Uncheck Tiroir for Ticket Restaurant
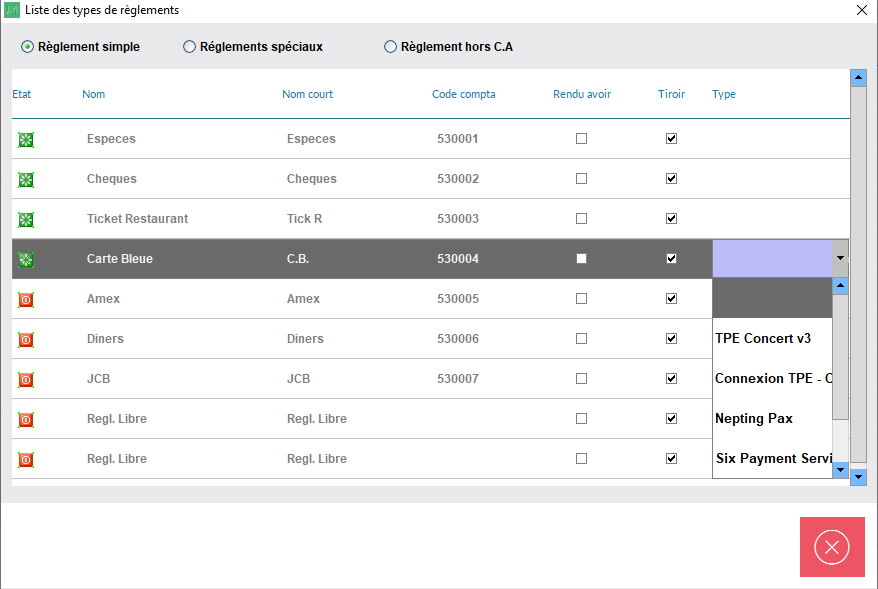878x589 pixels. point(671,218)
